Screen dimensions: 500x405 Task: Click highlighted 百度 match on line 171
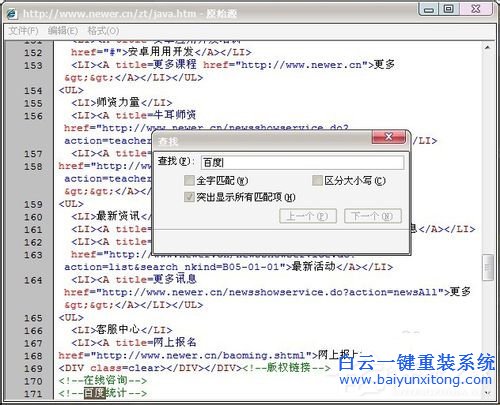(x=94, y=393)
